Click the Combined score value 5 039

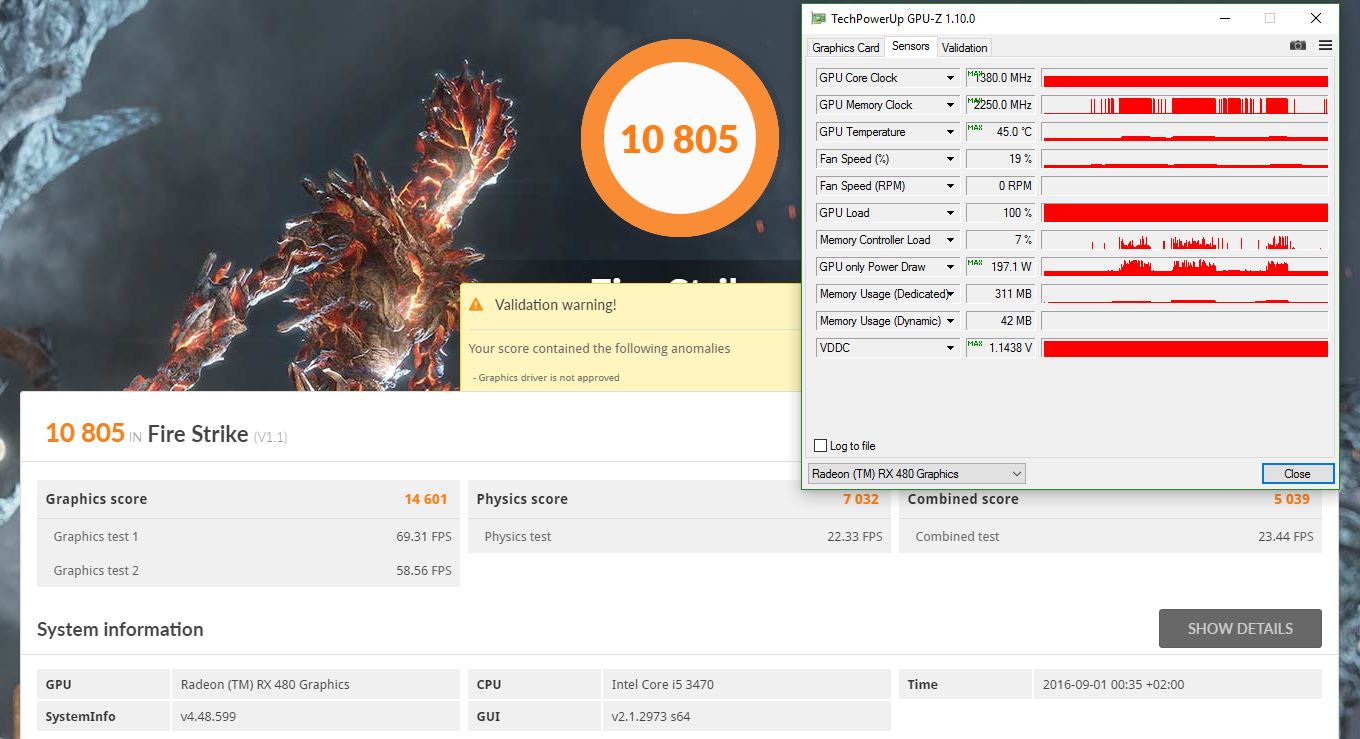[x=1292, y=499]
